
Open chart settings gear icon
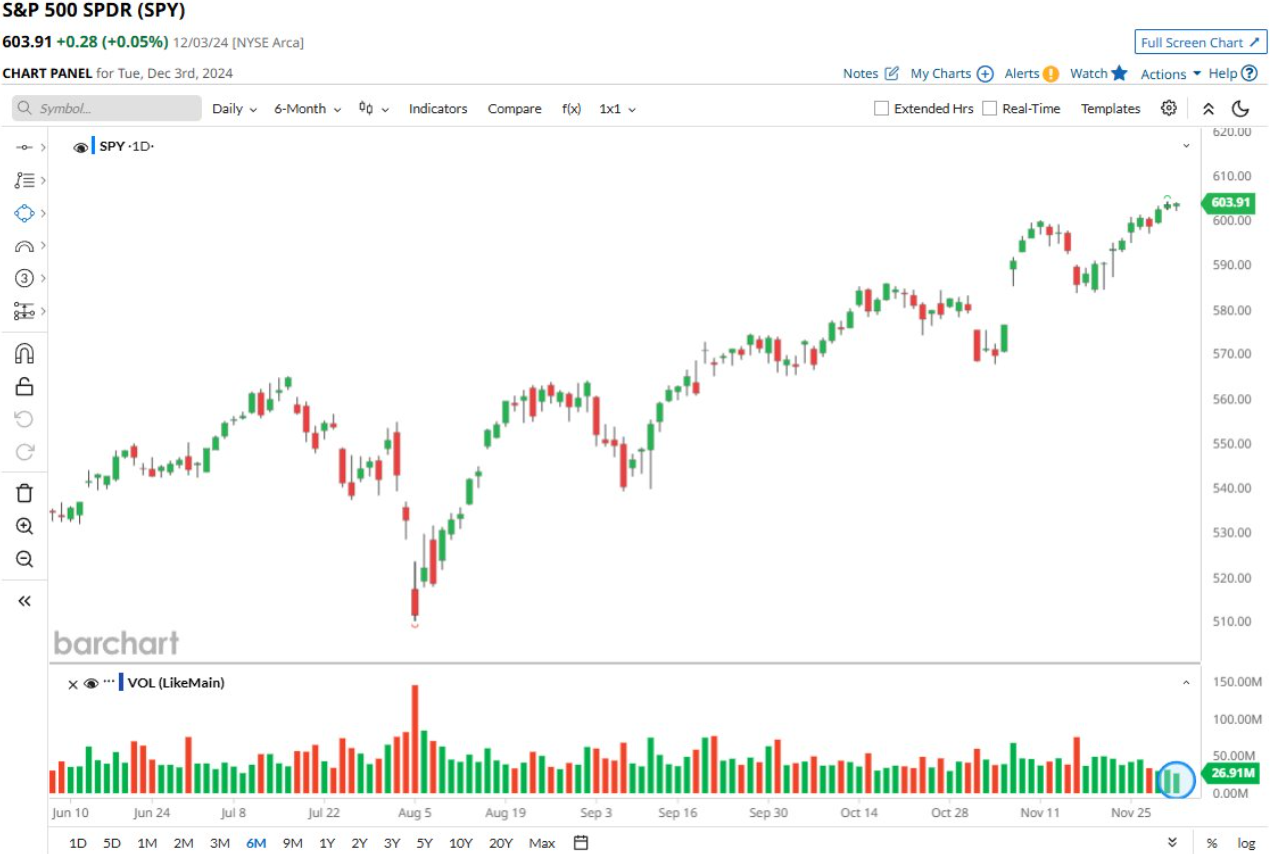pos(1168,108)
